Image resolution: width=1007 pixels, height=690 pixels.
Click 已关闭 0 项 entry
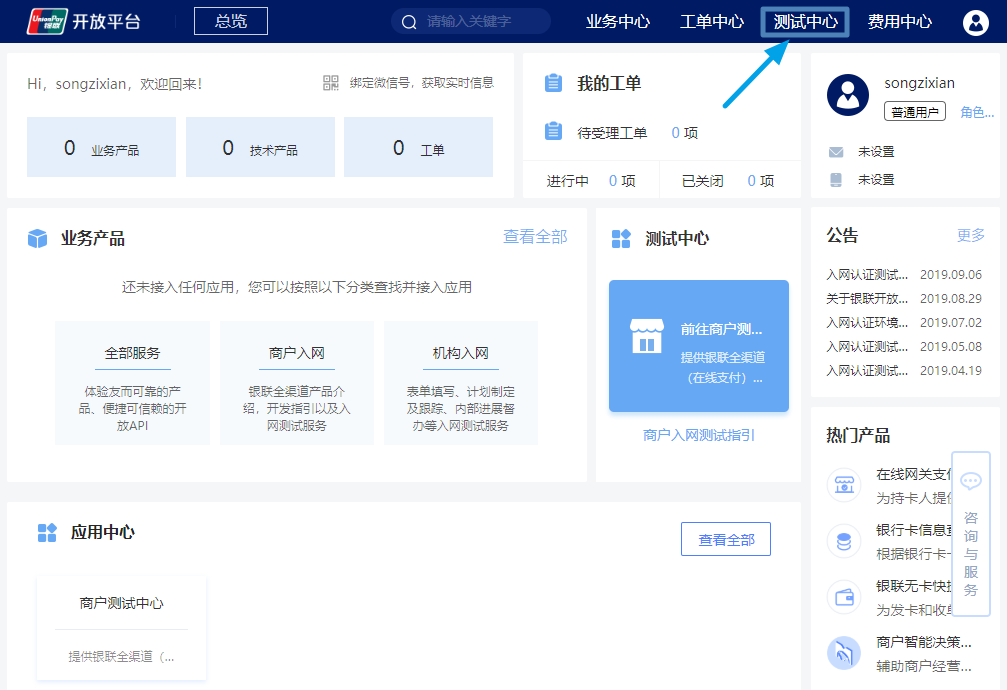[x=728, y=181]
